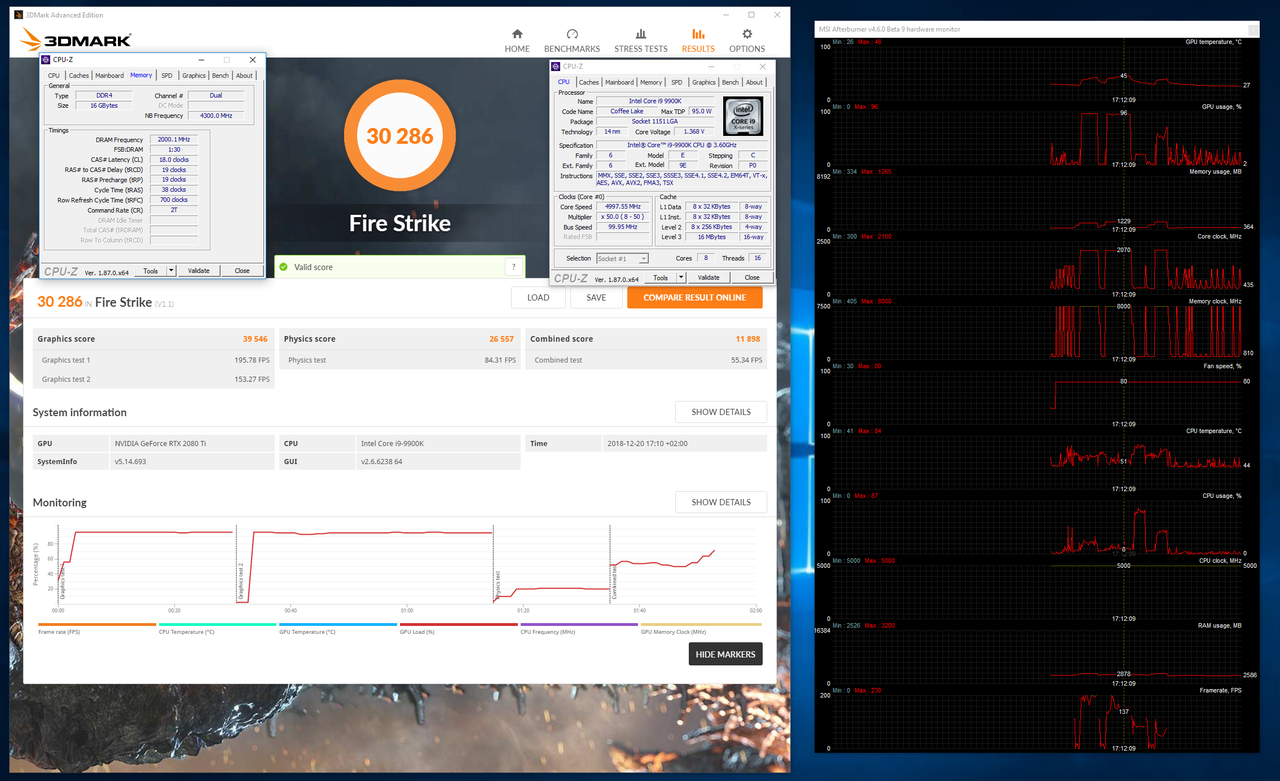Click Graphics test 2 marker in Monitoring chart
This screenshot has width=1280, height=781.
241,581
